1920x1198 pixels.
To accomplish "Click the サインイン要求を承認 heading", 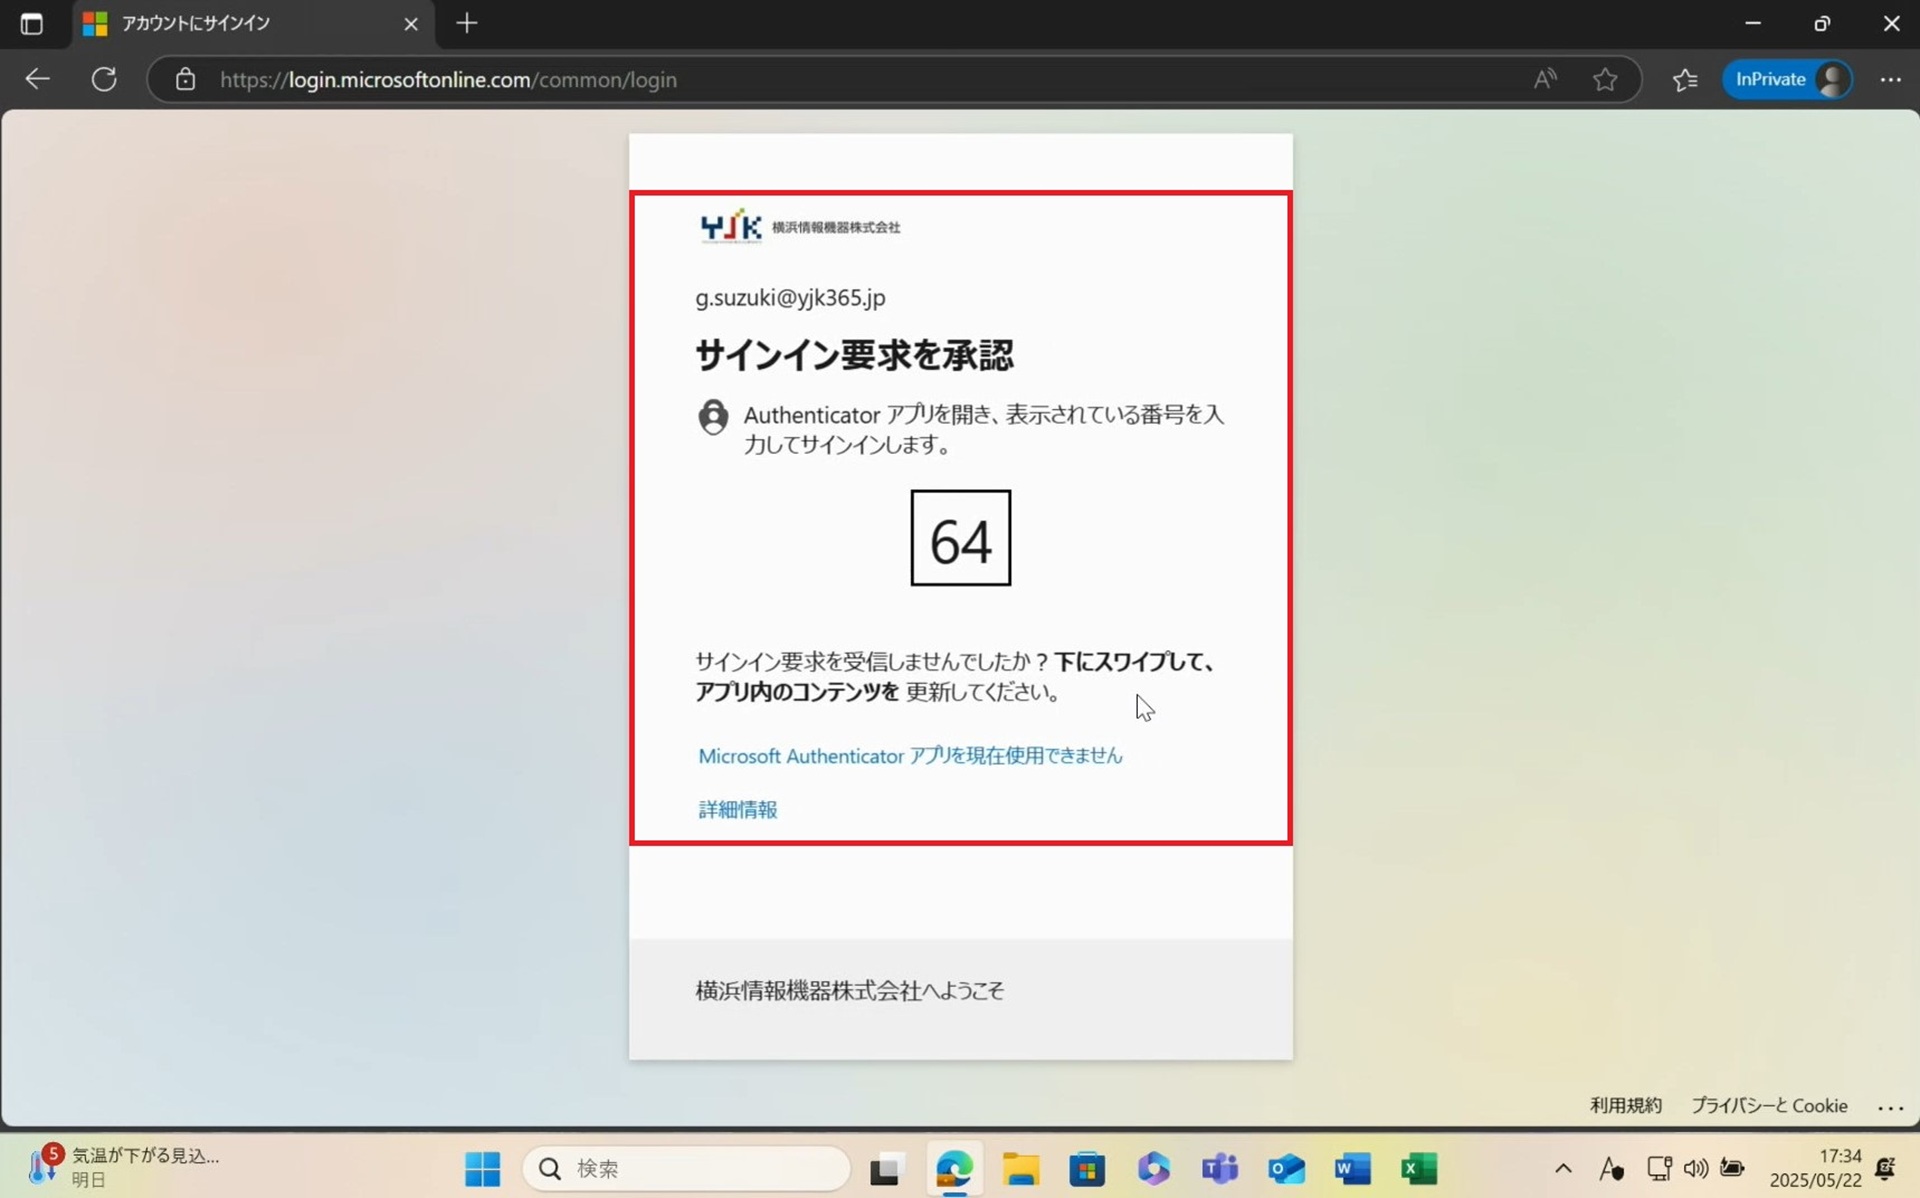I will [854, 355].
